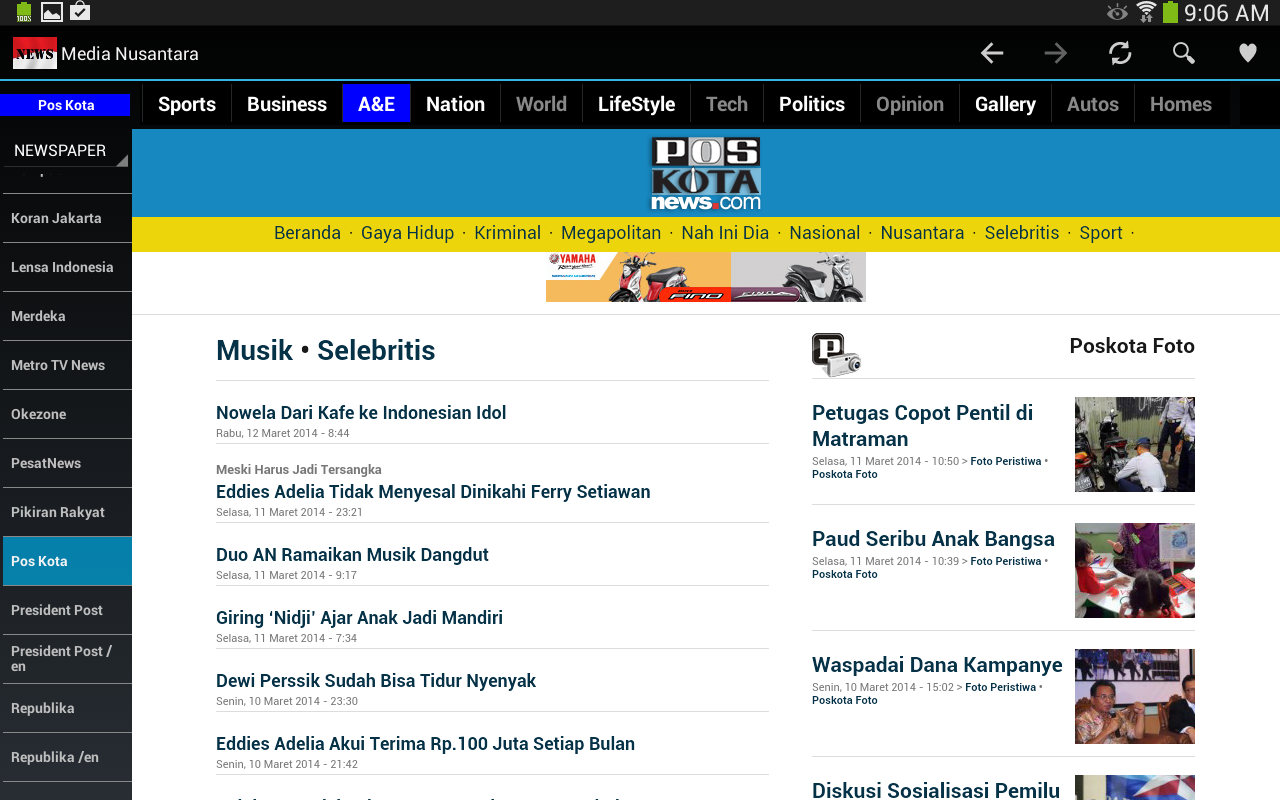Open the Gaya Hidup menu link

tap(407, 233)
